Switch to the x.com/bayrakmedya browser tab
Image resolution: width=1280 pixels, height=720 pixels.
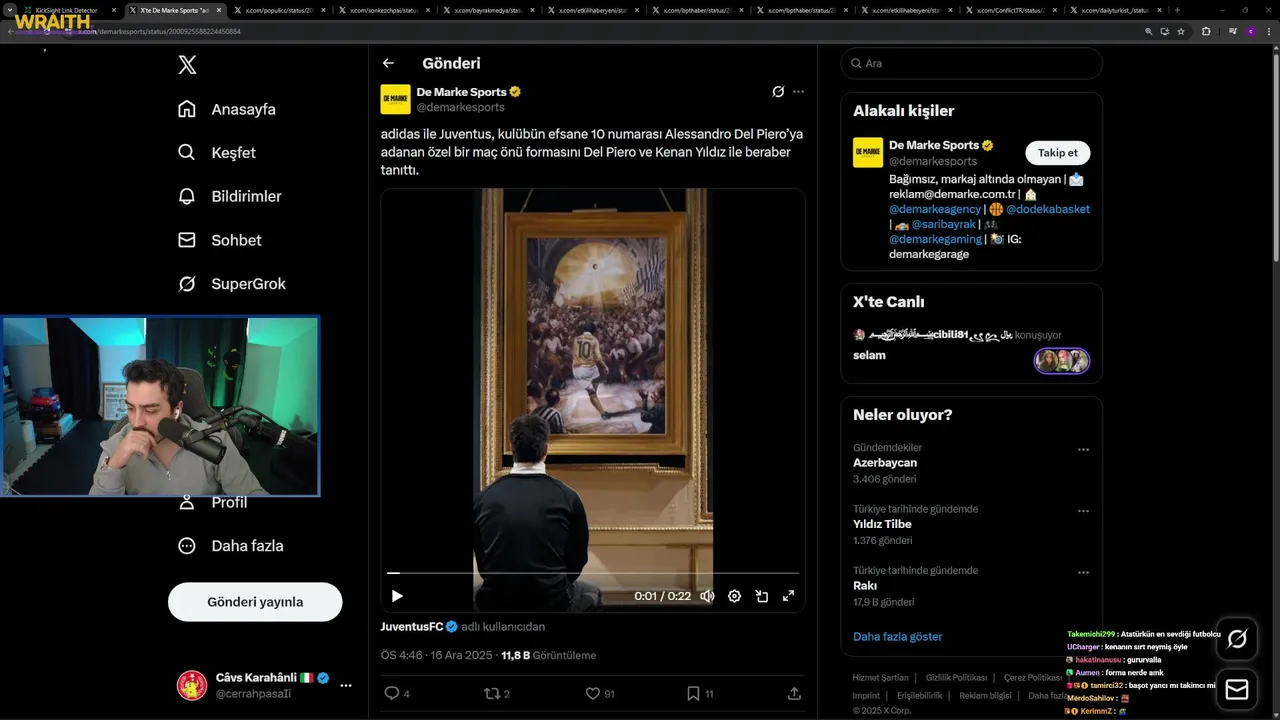click(x=487, y=10)
